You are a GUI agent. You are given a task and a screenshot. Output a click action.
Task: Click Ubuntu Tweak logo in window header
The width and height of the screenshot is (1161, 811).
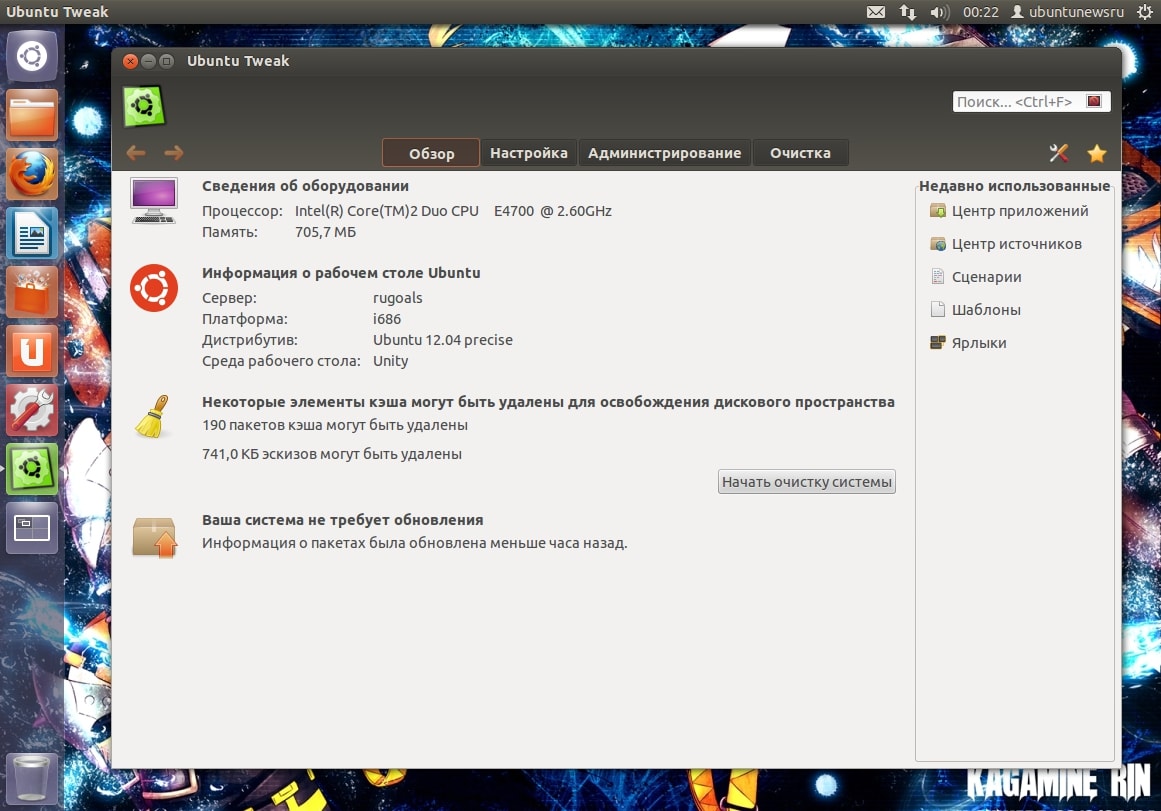[144, 106]
